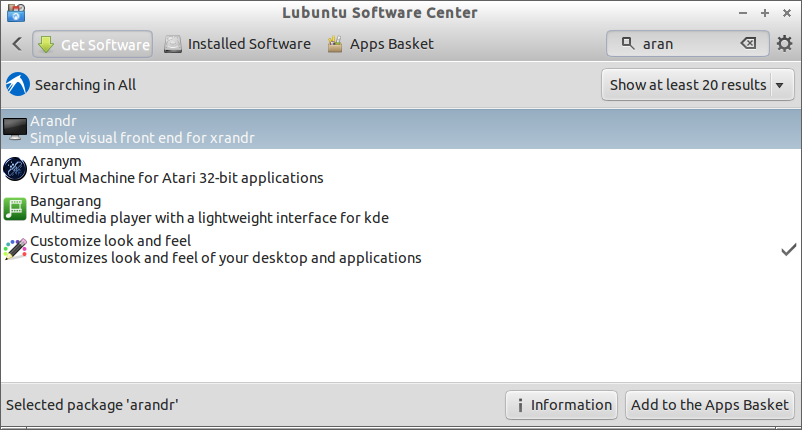802x430 pixels.
Task: Click the Software Center title bar icon
Action: pyautogui.click(x=16, y=13)
